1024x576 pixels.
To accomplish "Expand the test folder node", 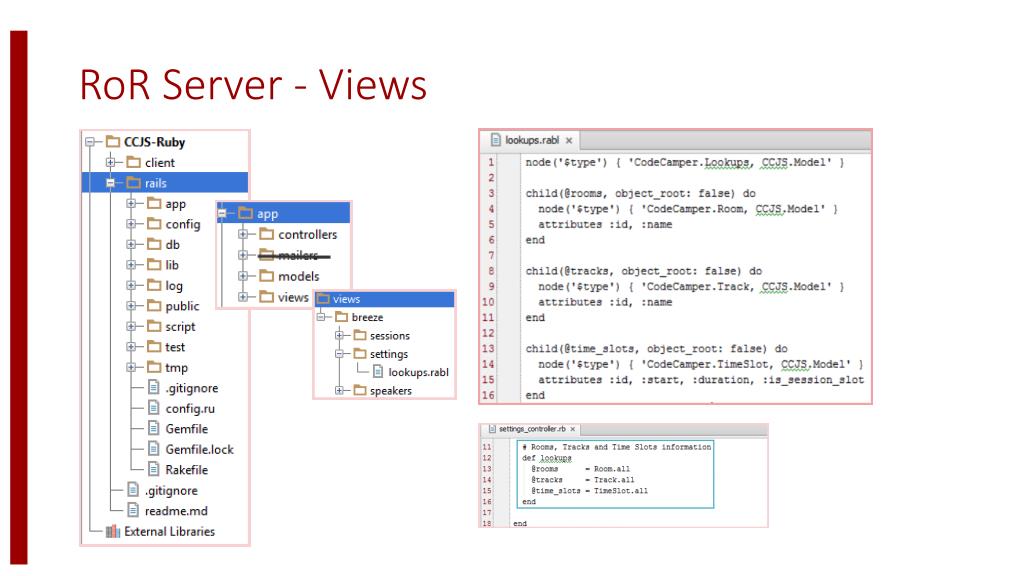I will point(131,347).
